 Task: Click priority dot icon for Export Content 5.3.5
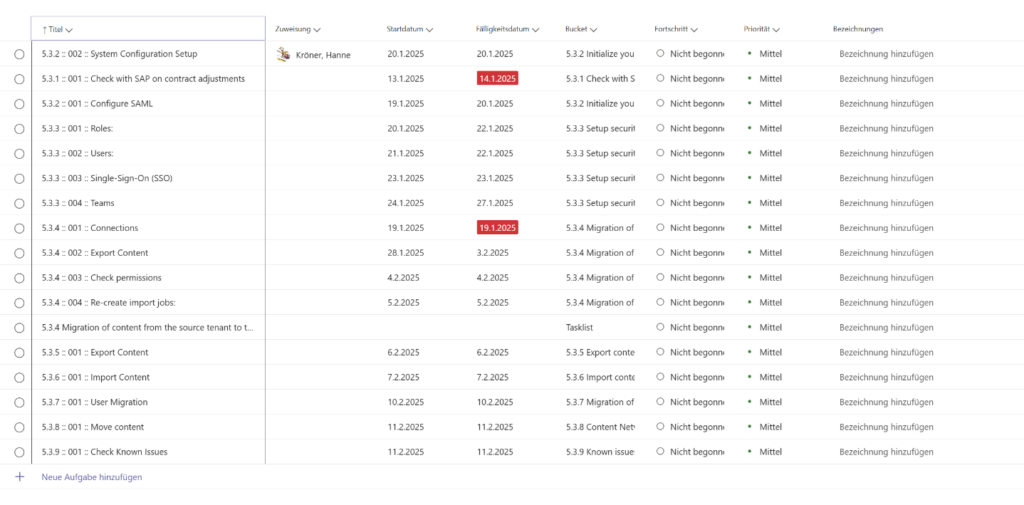click(x=749, y=352)
